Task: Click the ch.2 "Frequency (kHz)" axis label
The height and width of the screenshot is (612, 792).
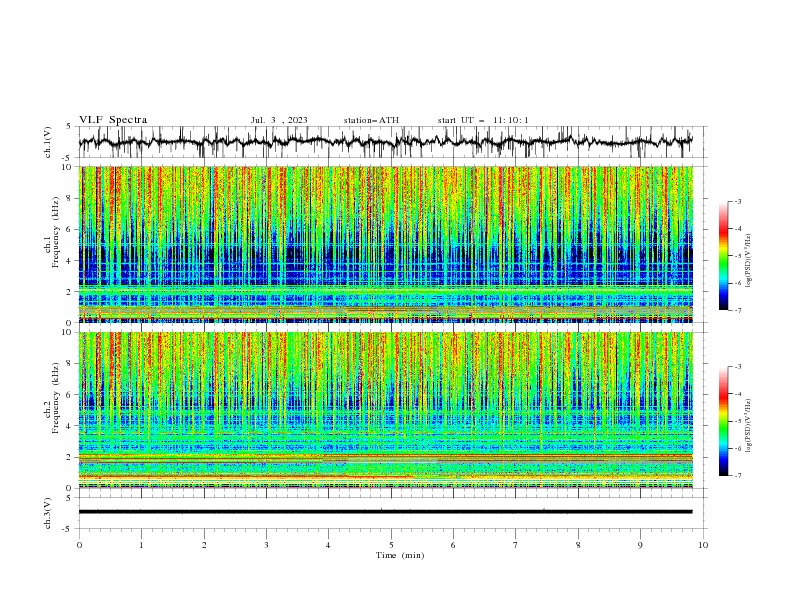Action: coord(56,397)
